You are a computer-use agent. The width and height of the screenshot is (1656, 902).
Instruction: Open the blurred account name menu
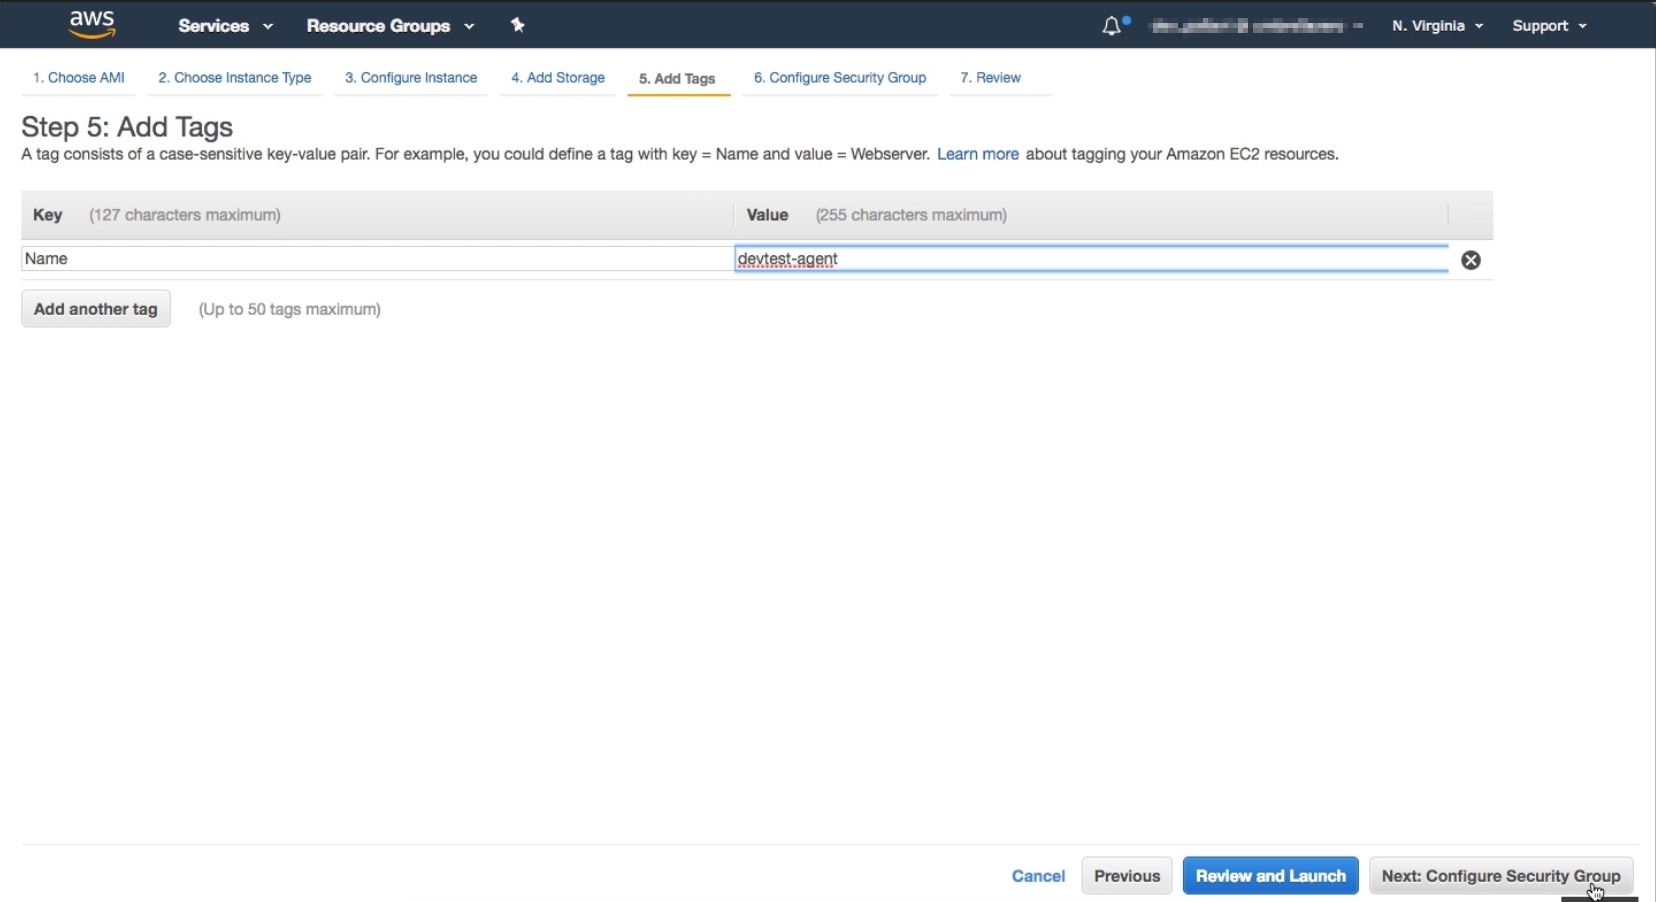(x=1256, y=26)
